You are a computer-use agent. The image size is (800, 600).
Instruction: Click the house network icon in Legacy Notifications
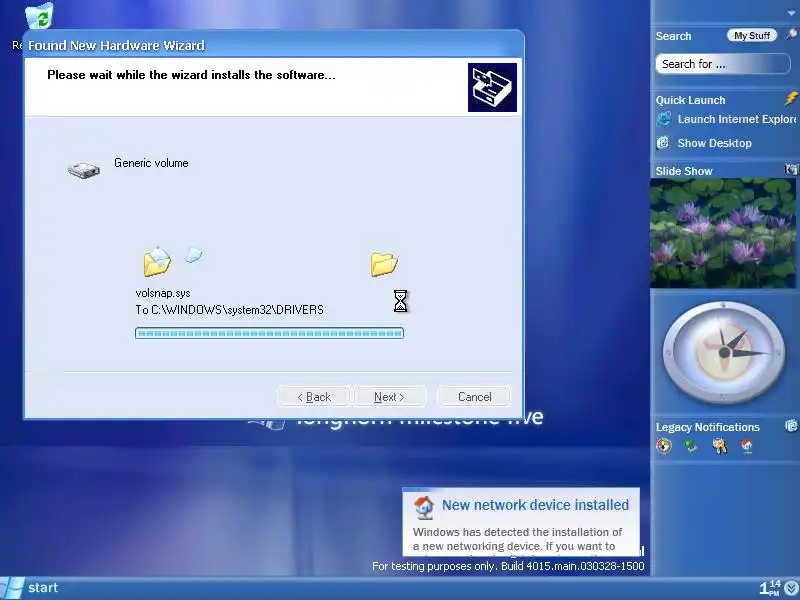[747, 446]
